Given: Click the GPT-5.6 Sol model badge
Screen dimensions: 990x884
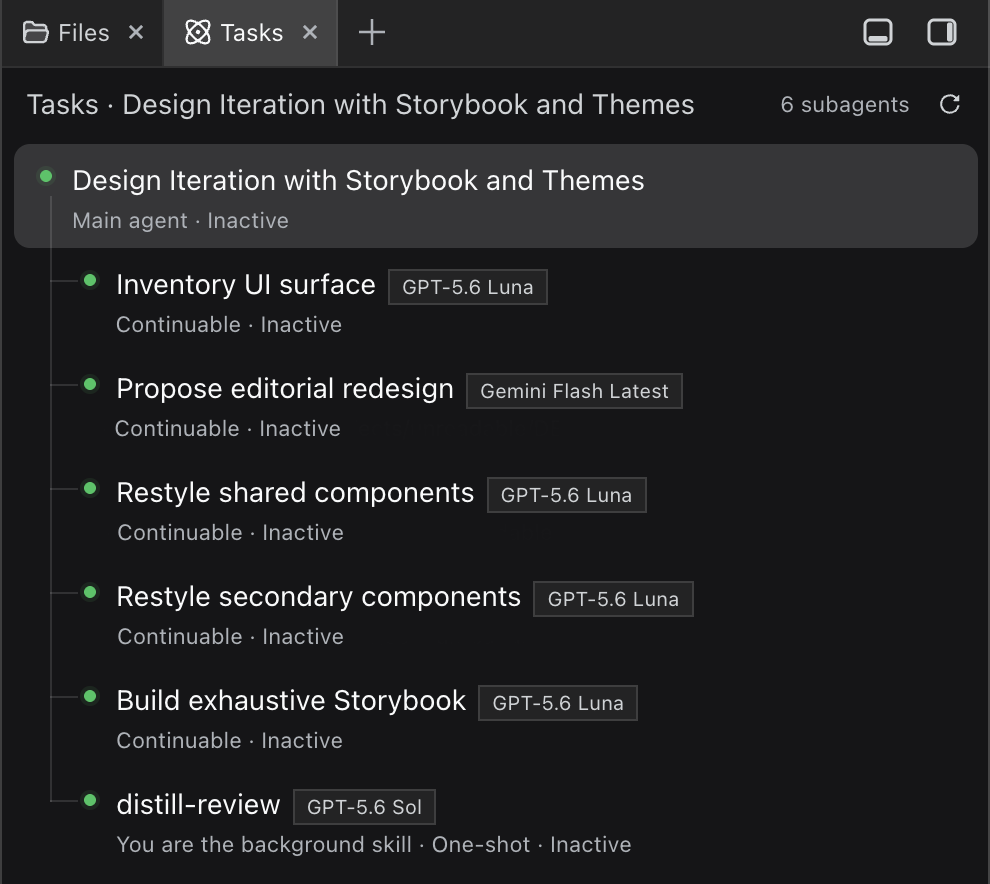Looking at the screenshot, I should point(364,807).
